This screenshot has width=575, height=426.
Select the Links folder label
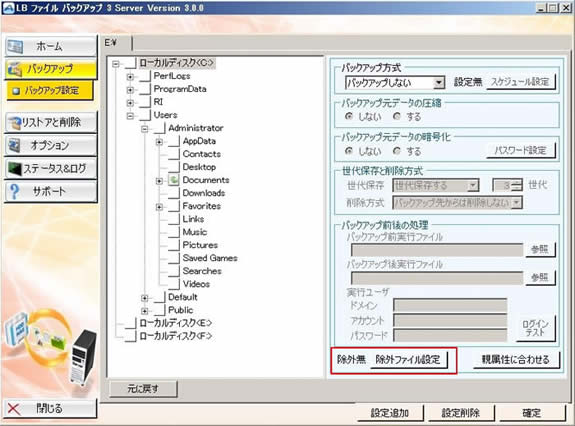pos(193,219)
